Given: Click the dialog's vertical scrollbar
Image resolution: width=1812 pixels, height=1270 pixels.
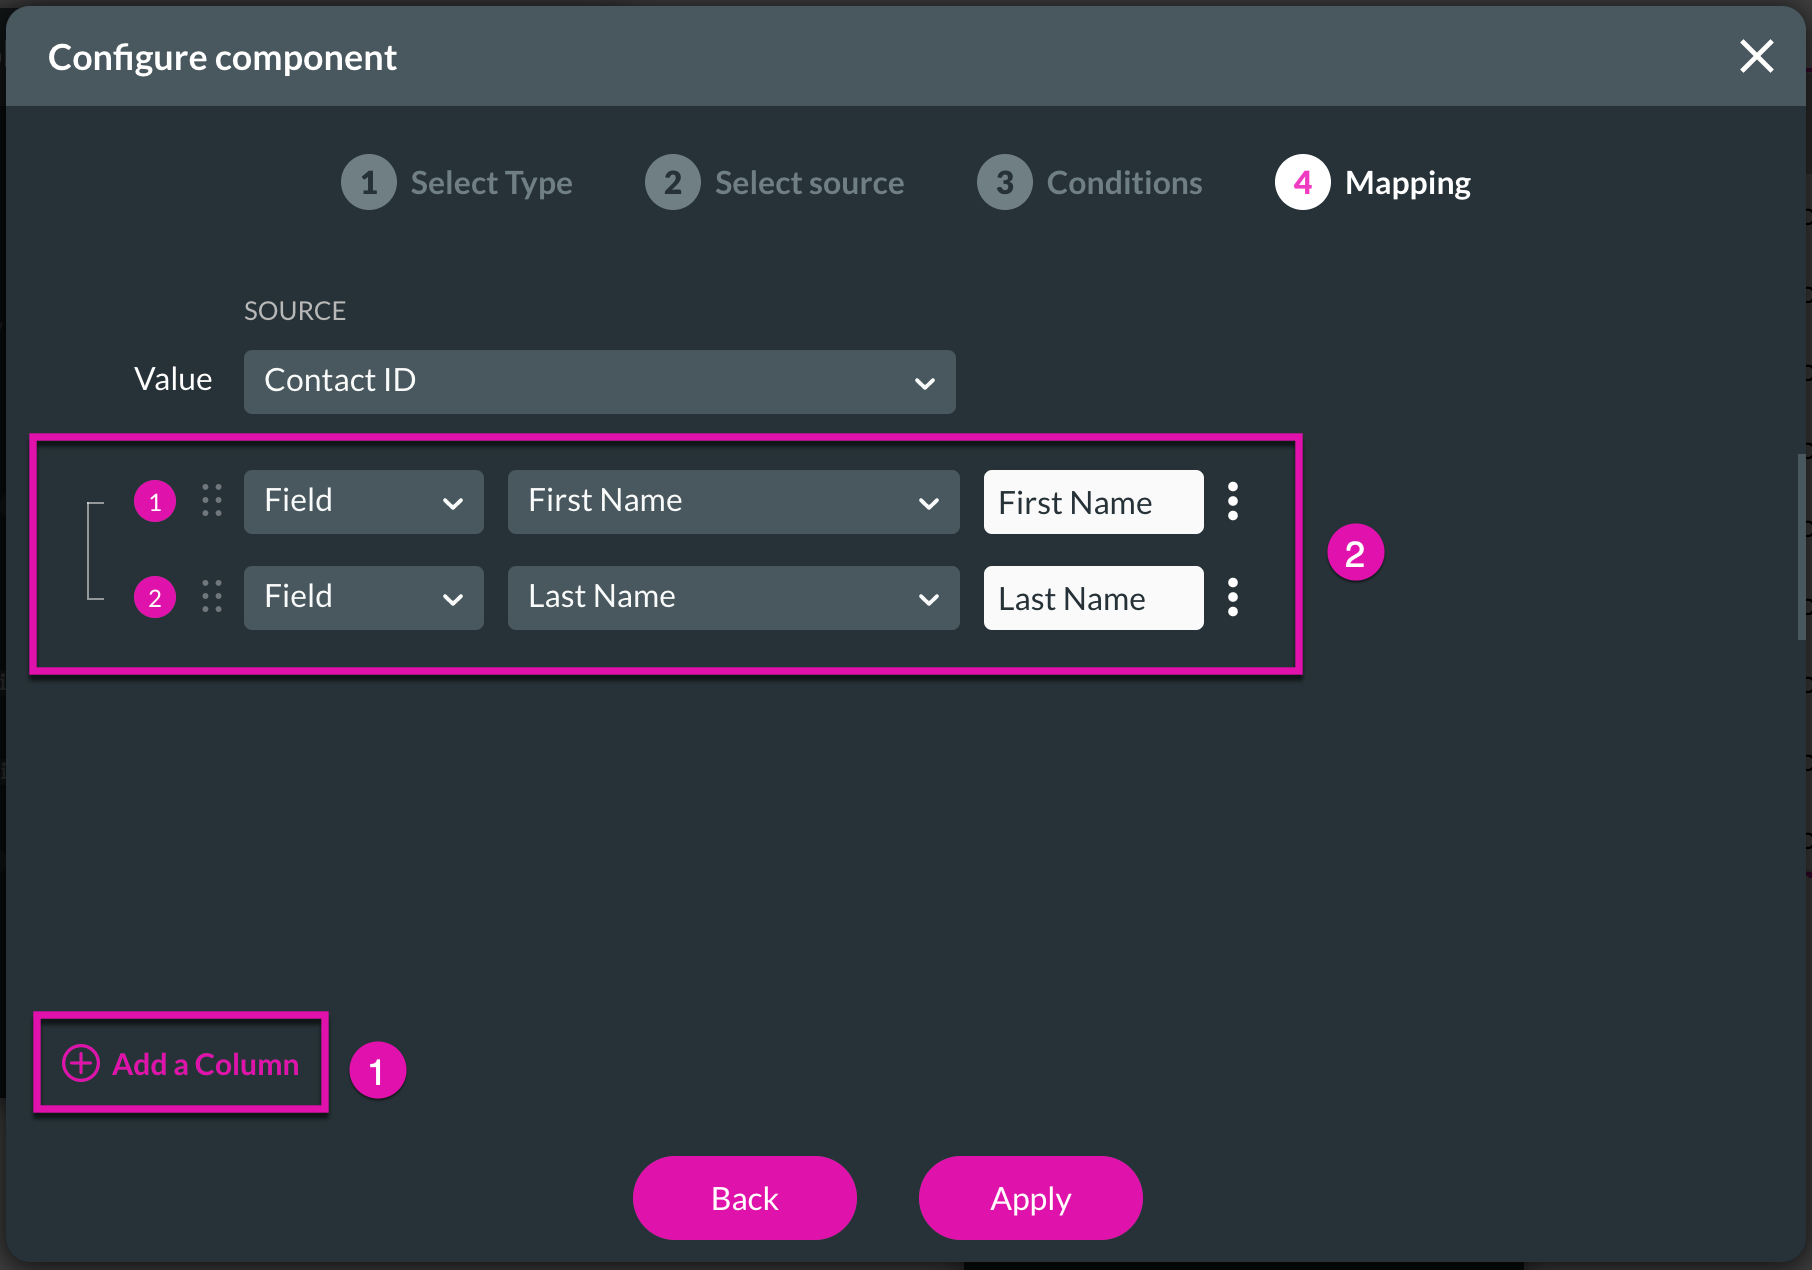Looking at the screenshot, I should click(x=1801, y=548).
